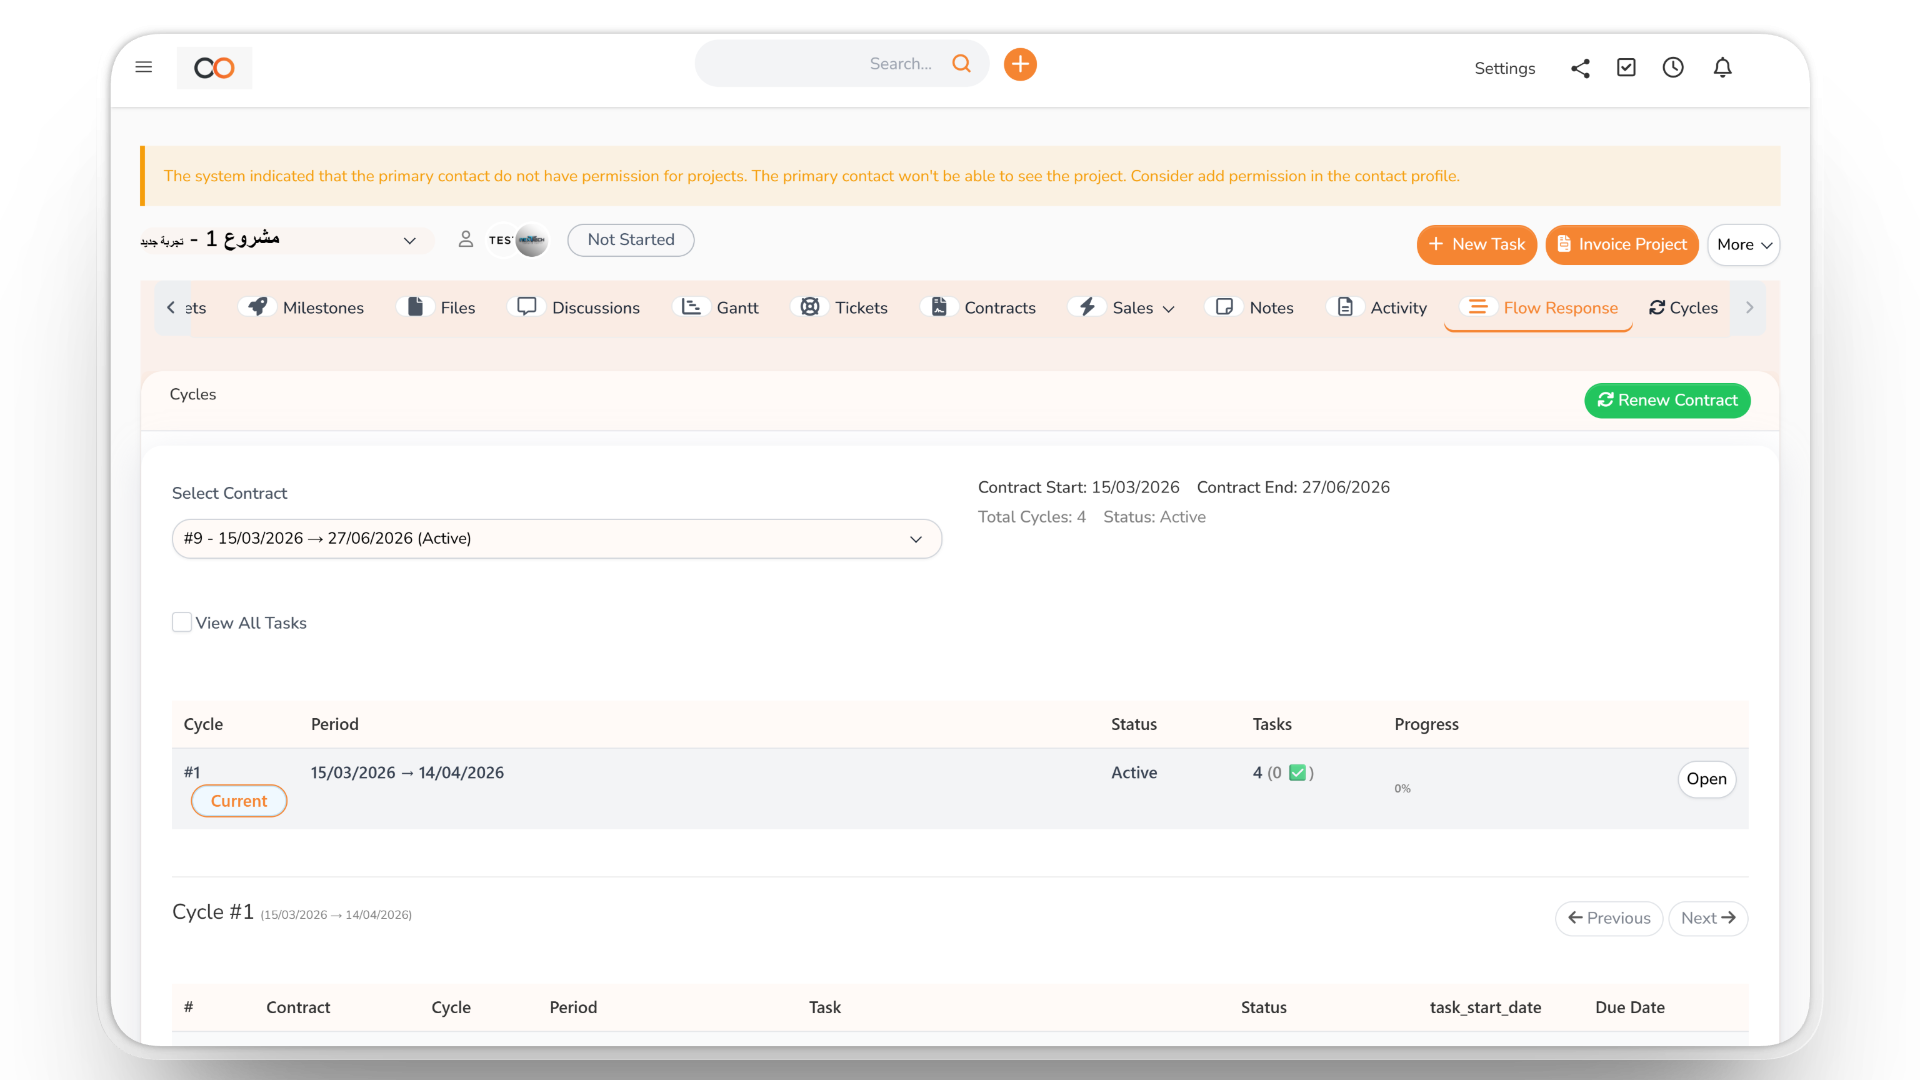Open the Milestones tab icon
1920x1080 pixels.
point(258,307)
